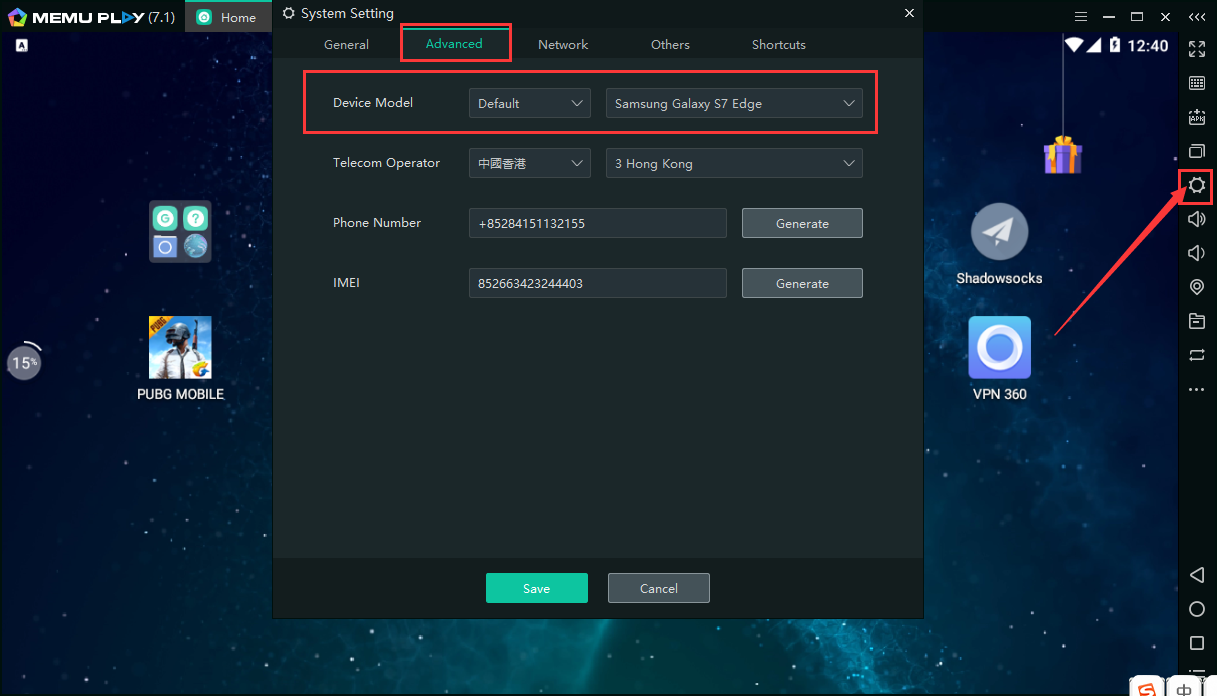The height and width of the screenshot is (696, 1217).
Task: Launch the PUBG MOBILE app
Action: click(x=180, y=348)
